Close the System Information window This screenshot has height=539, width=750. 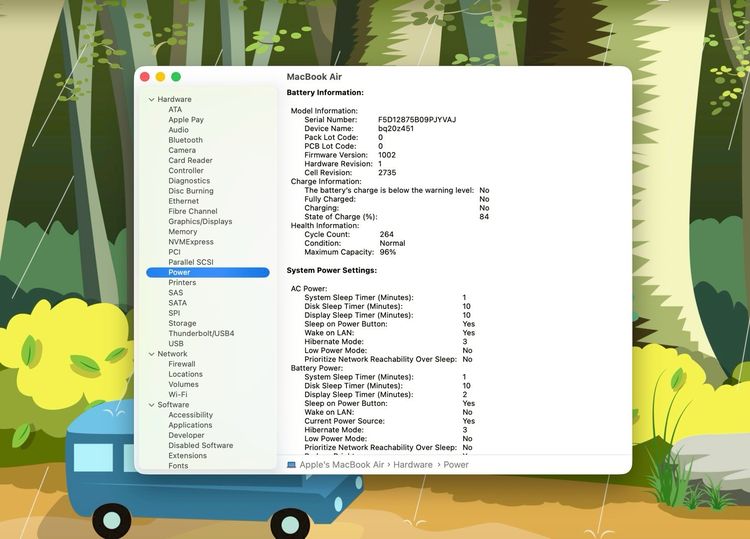(145, 77)
